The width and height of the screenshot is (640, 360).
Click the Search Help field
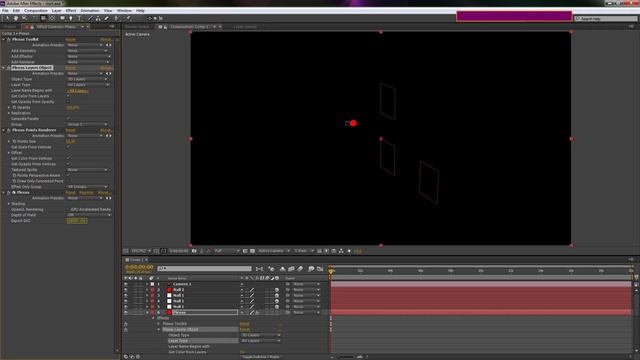click(605, 19)
